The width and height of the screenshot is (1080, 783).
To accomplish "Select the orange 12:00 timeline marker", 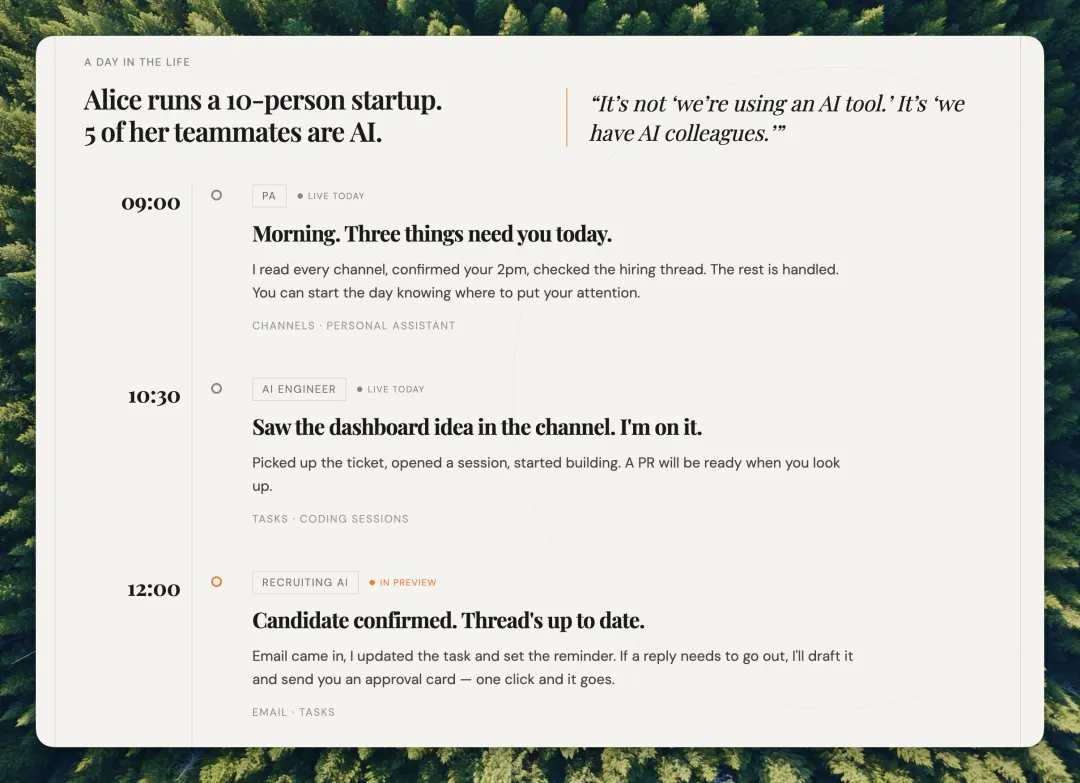I will 216,581.
